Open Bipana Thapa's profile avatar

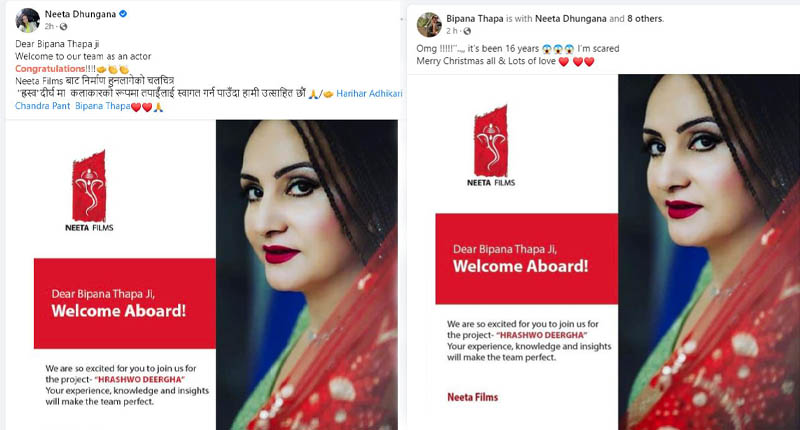pos(429,25)
